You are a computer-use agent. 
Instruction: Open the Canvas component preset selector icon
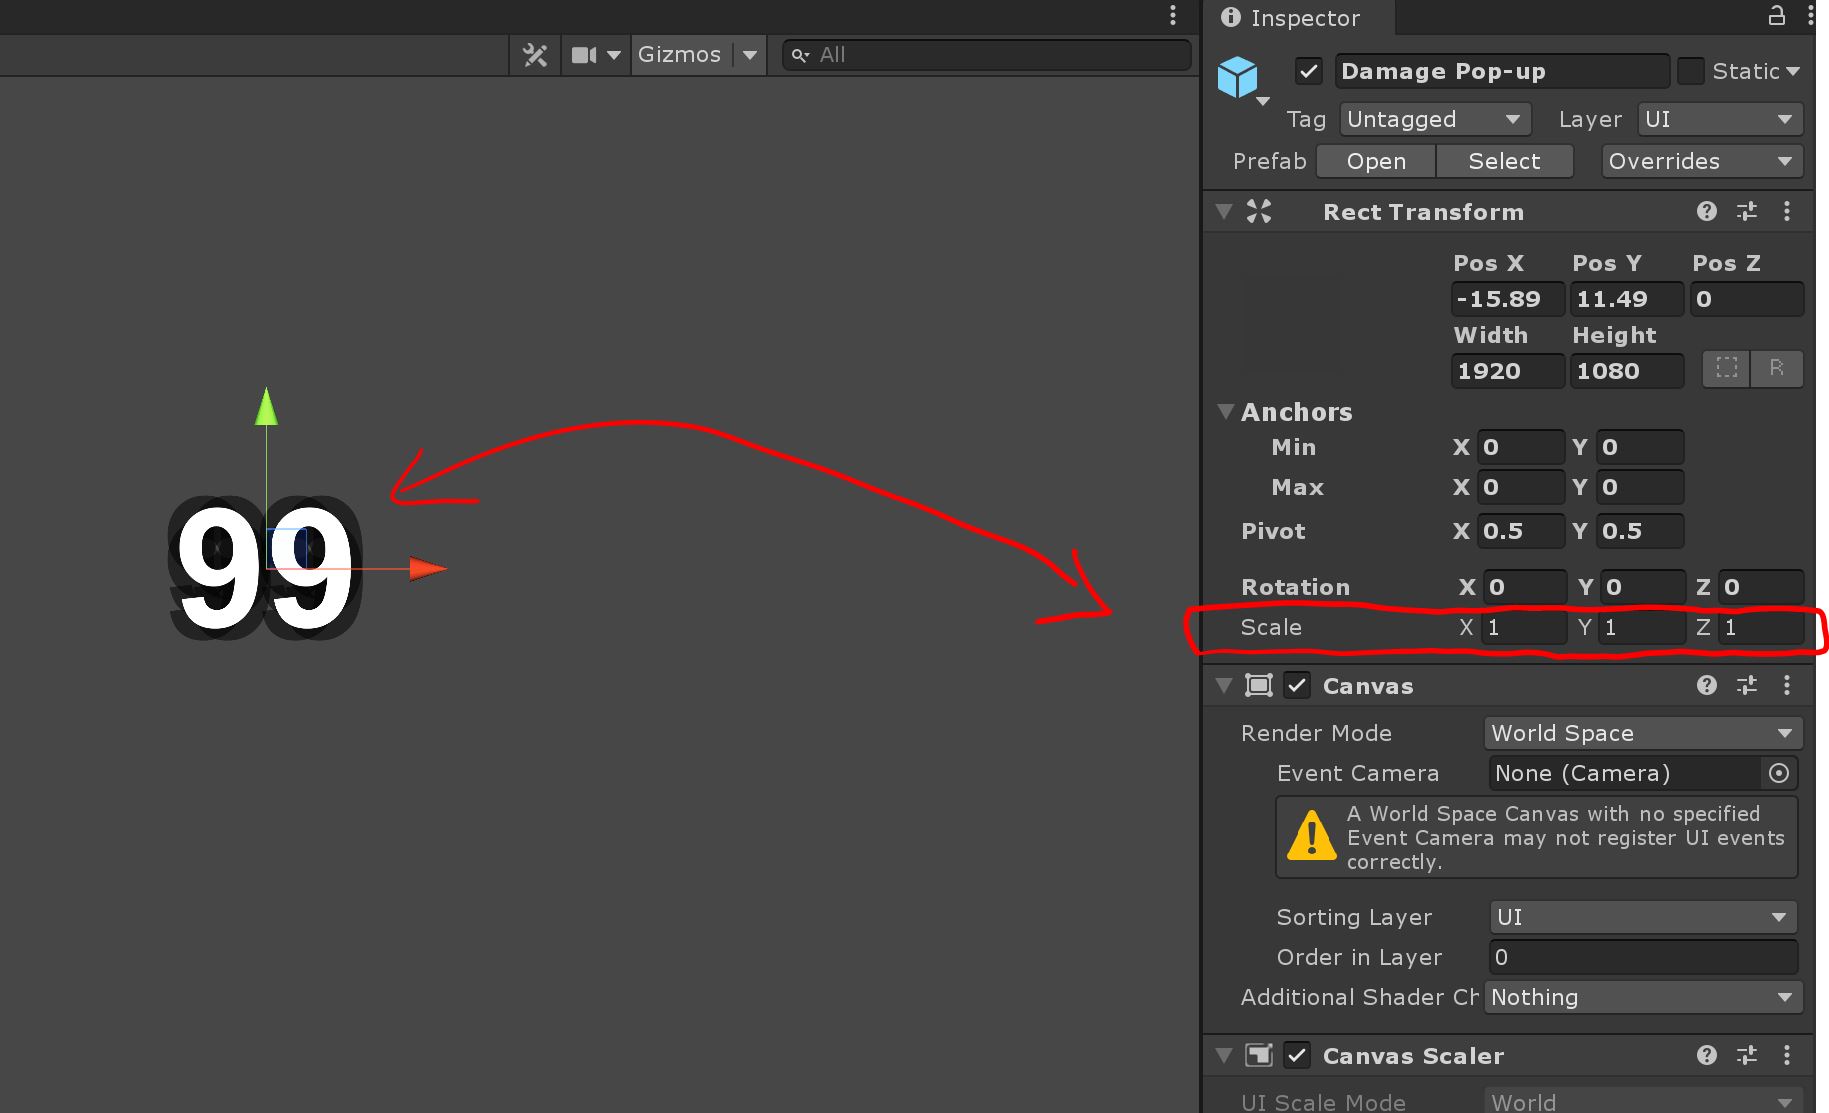tap(1747, 685)
